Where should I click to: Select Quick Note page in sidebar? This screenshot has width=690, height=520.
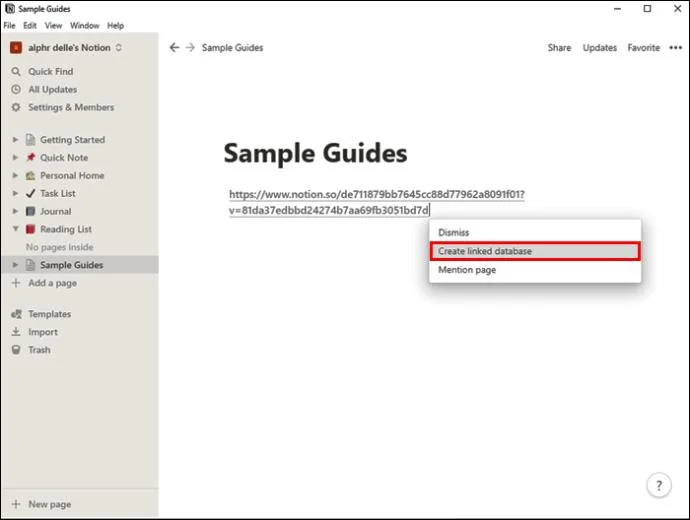point(64,157)
